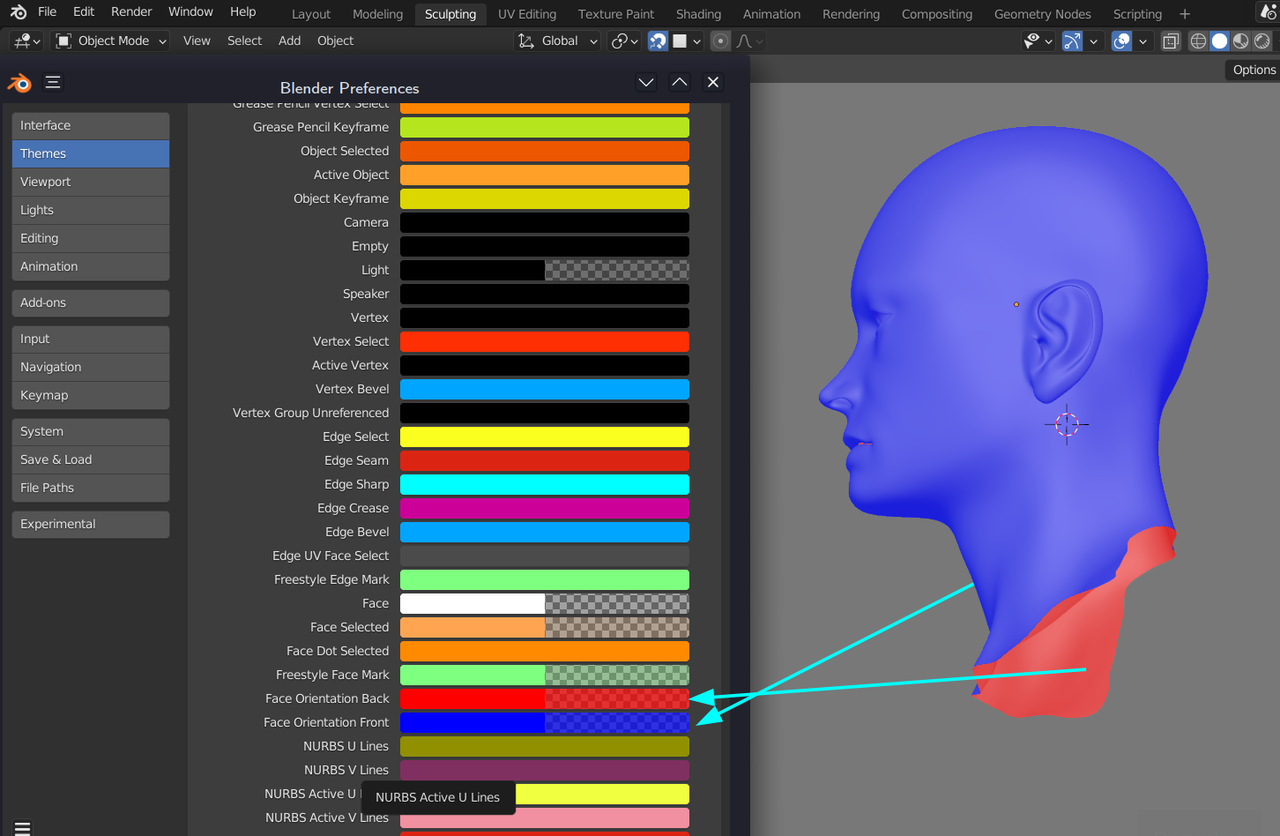Switch to the Layout workspace tab

click(311, 14)
